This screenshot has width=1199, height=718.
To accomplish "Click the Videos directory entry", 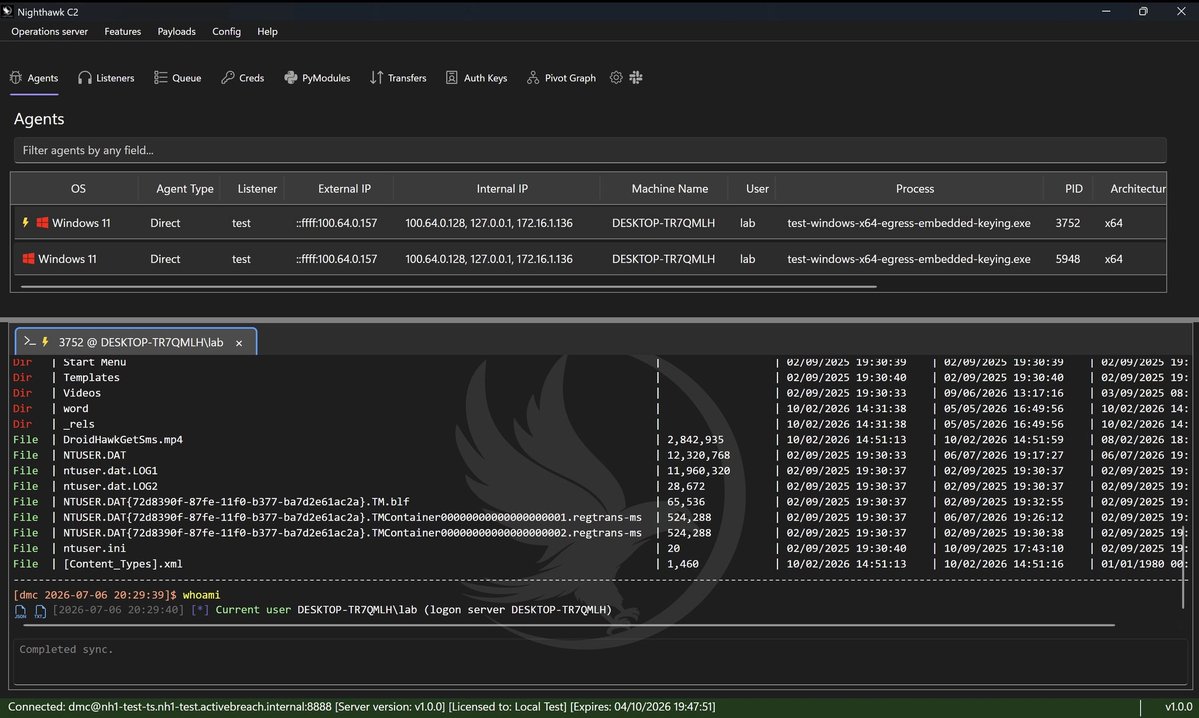I will 82,393.
